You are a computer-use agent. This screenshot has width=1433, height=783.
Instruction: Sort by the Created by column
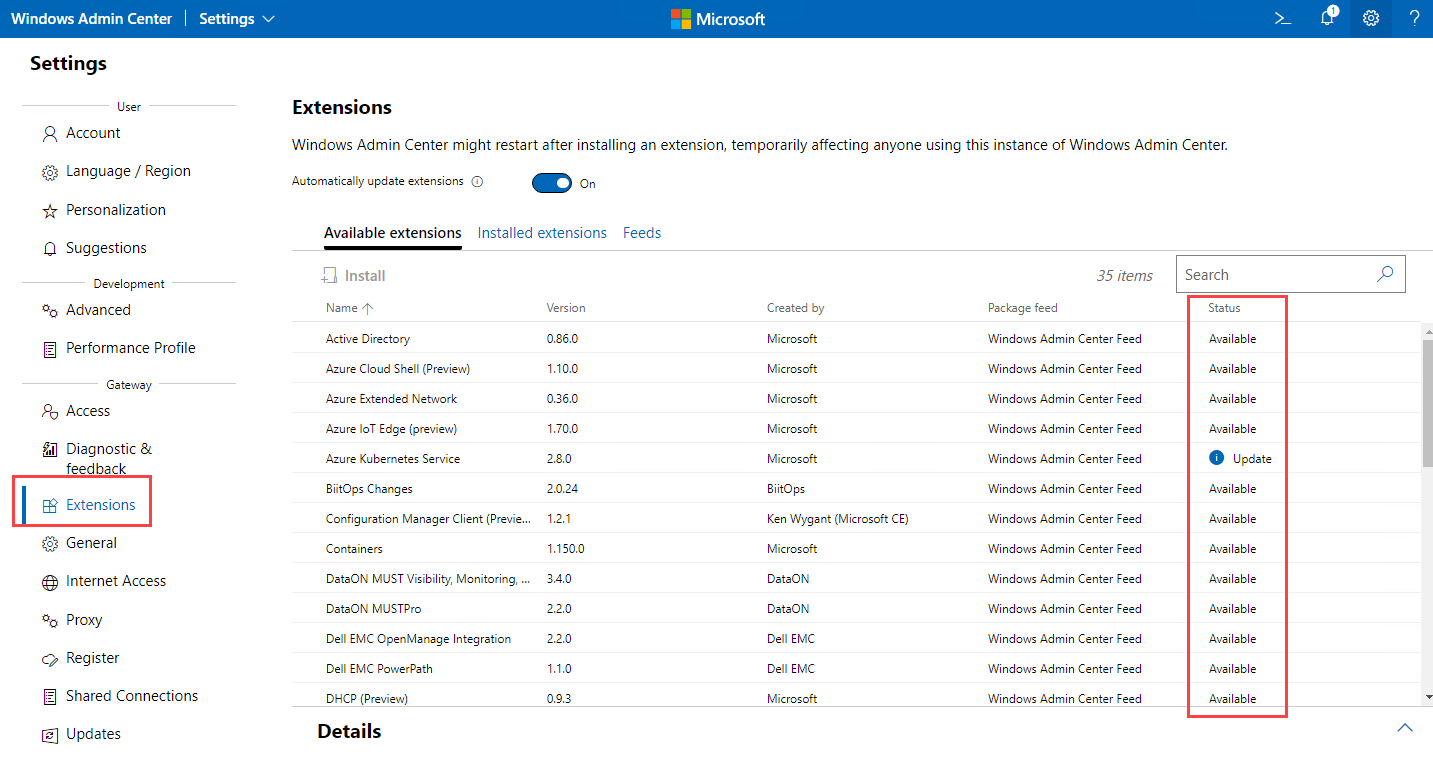coord(795,308)
